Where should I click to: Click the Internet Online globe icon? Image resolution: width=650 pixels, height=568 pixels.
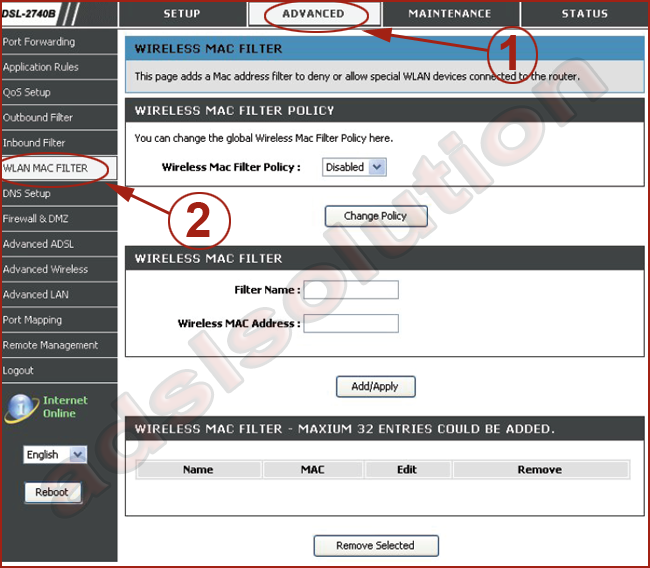[20, 407]
